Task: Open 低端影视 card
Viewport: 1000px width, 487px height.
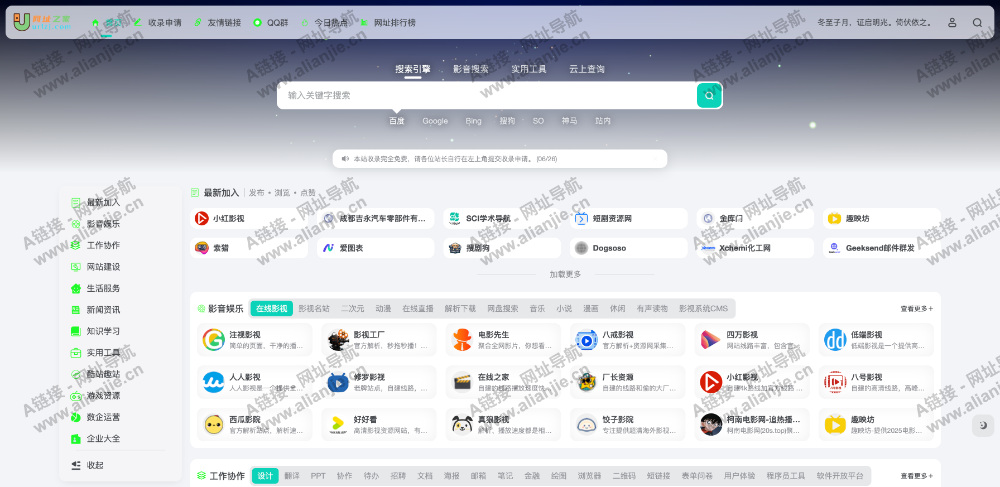Action: click(x=876, y=340)
